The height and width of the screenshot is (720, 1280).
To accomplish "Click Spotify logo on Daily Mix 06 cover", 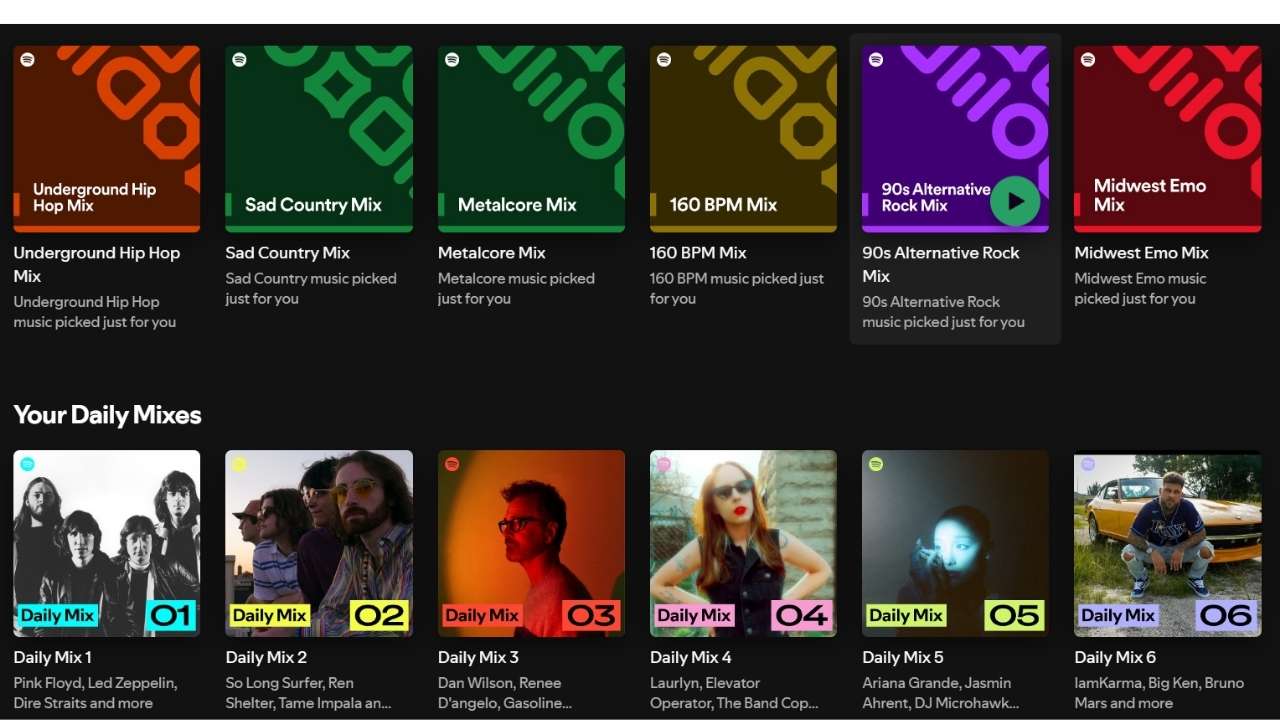I will coord(1088,464).
